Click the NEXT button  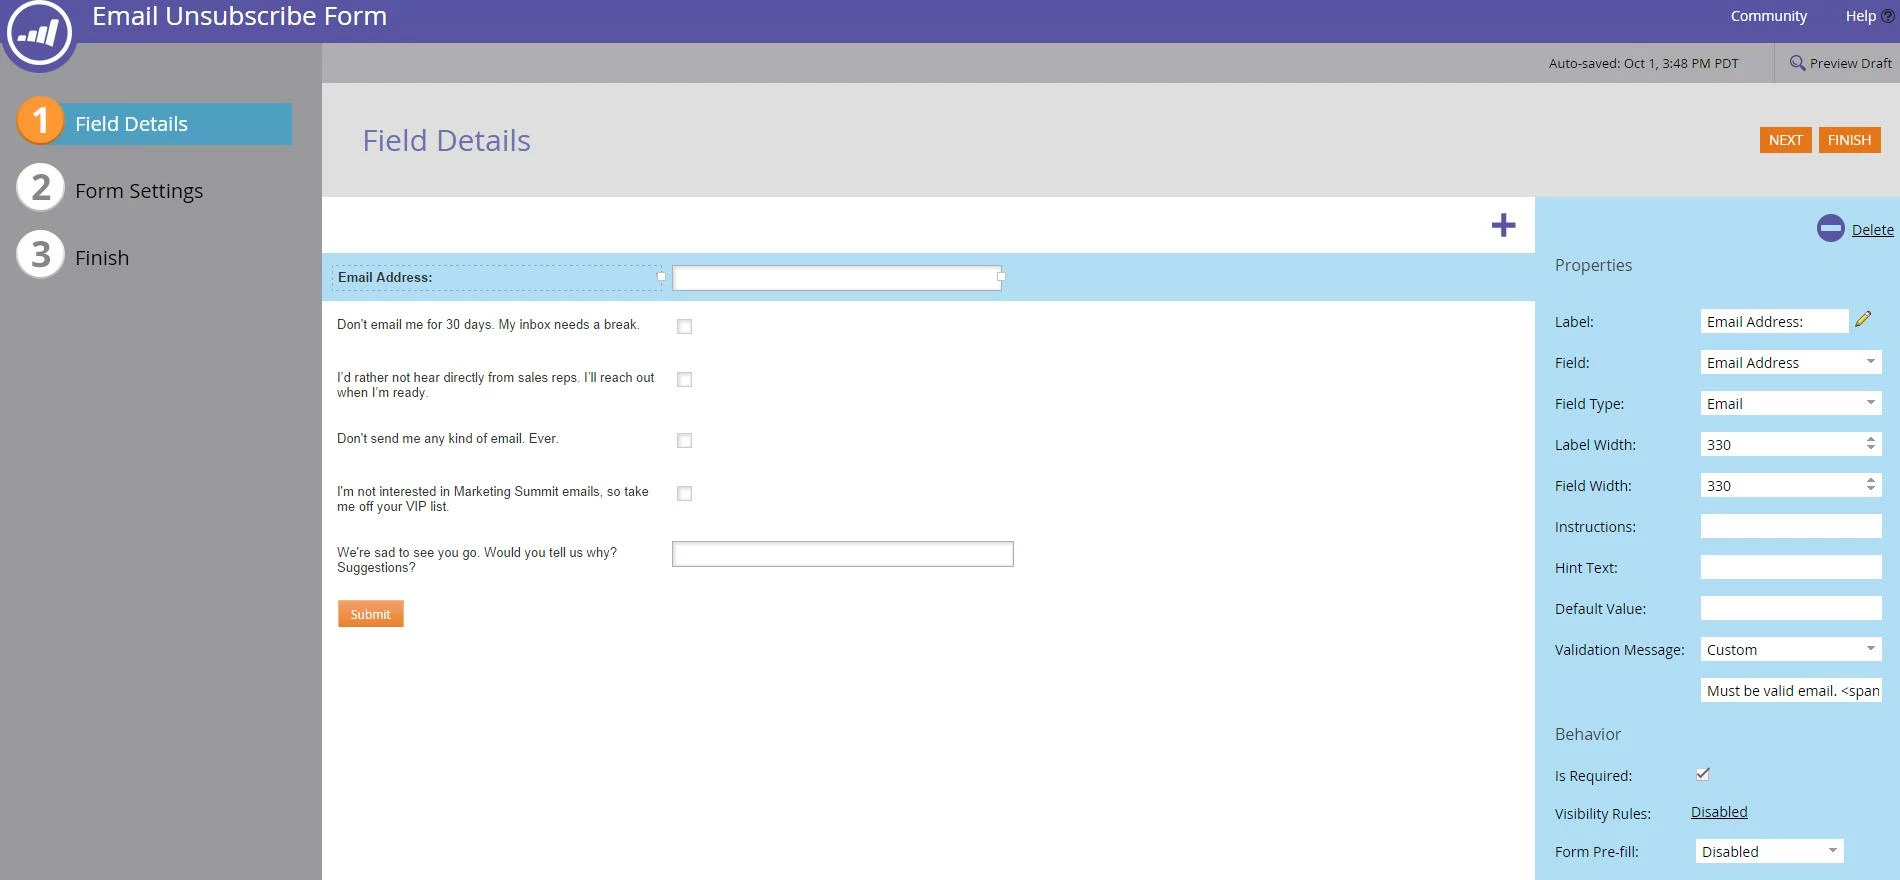click(x=1785, y=140)
